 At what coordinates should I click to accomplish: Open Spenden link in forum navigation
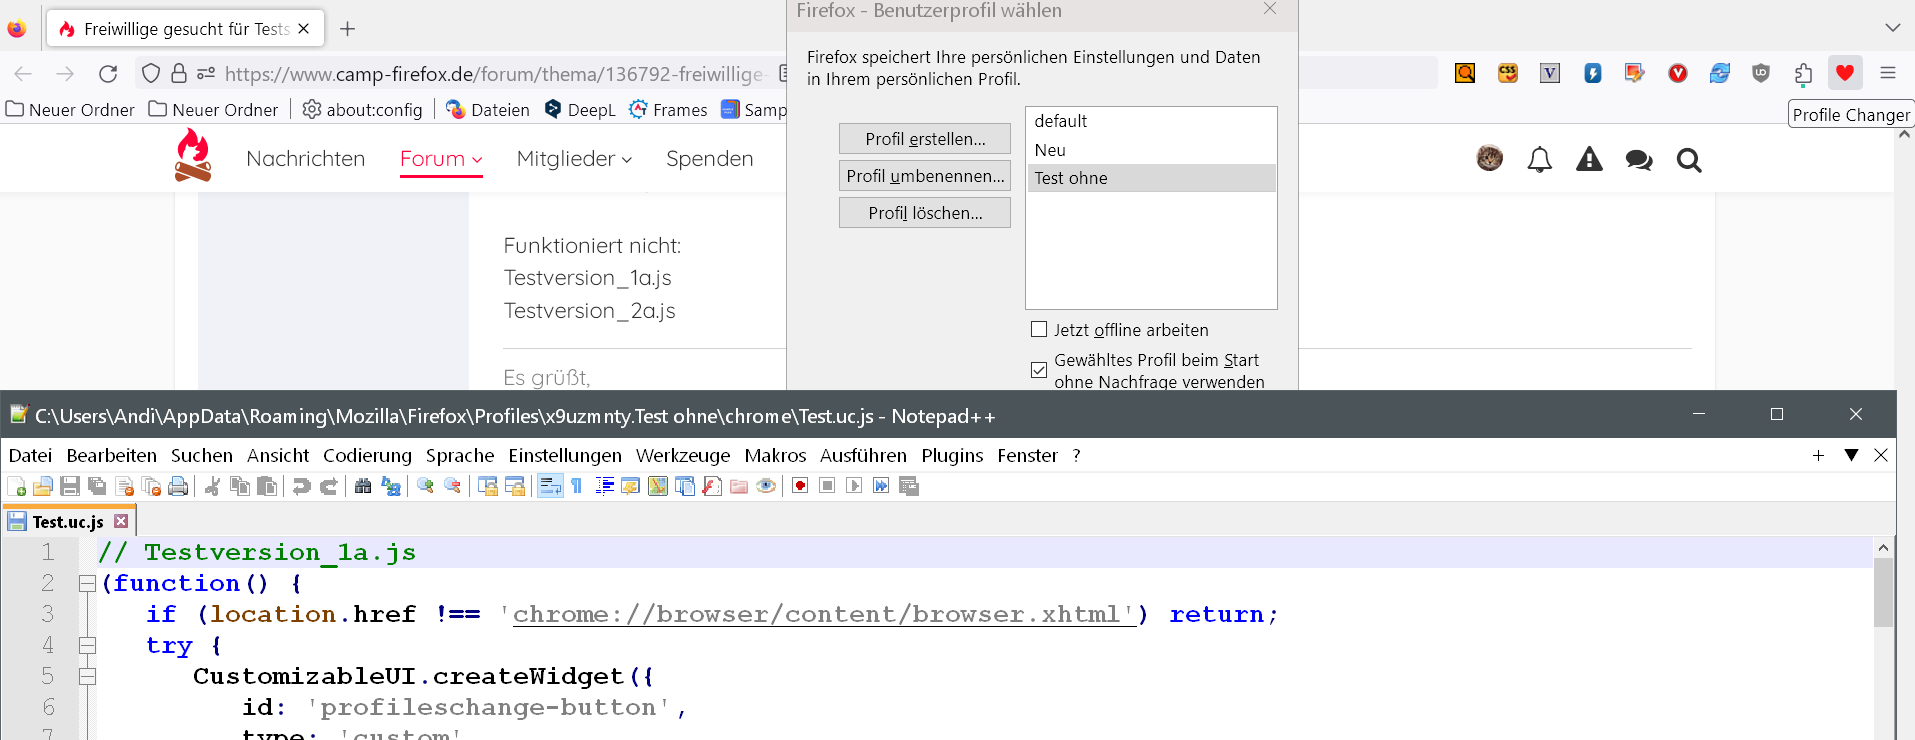(709, 159)
